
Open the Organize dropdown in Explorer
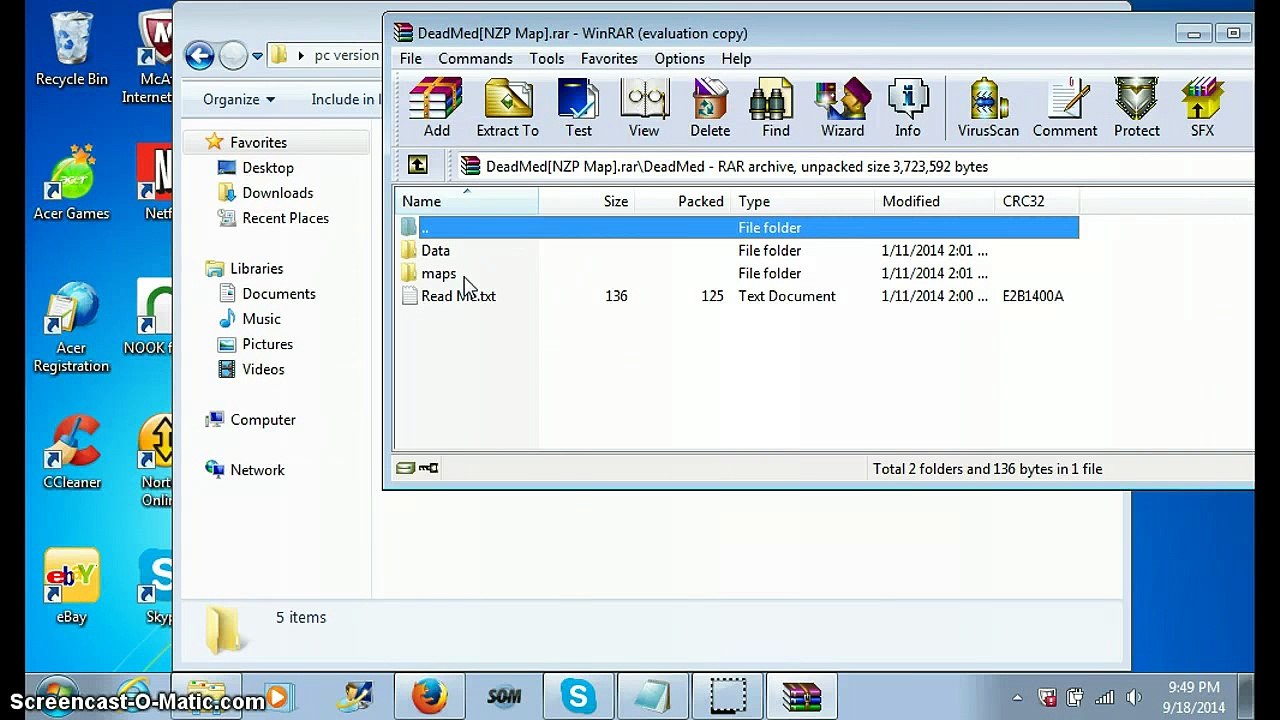tap(238, 99)
